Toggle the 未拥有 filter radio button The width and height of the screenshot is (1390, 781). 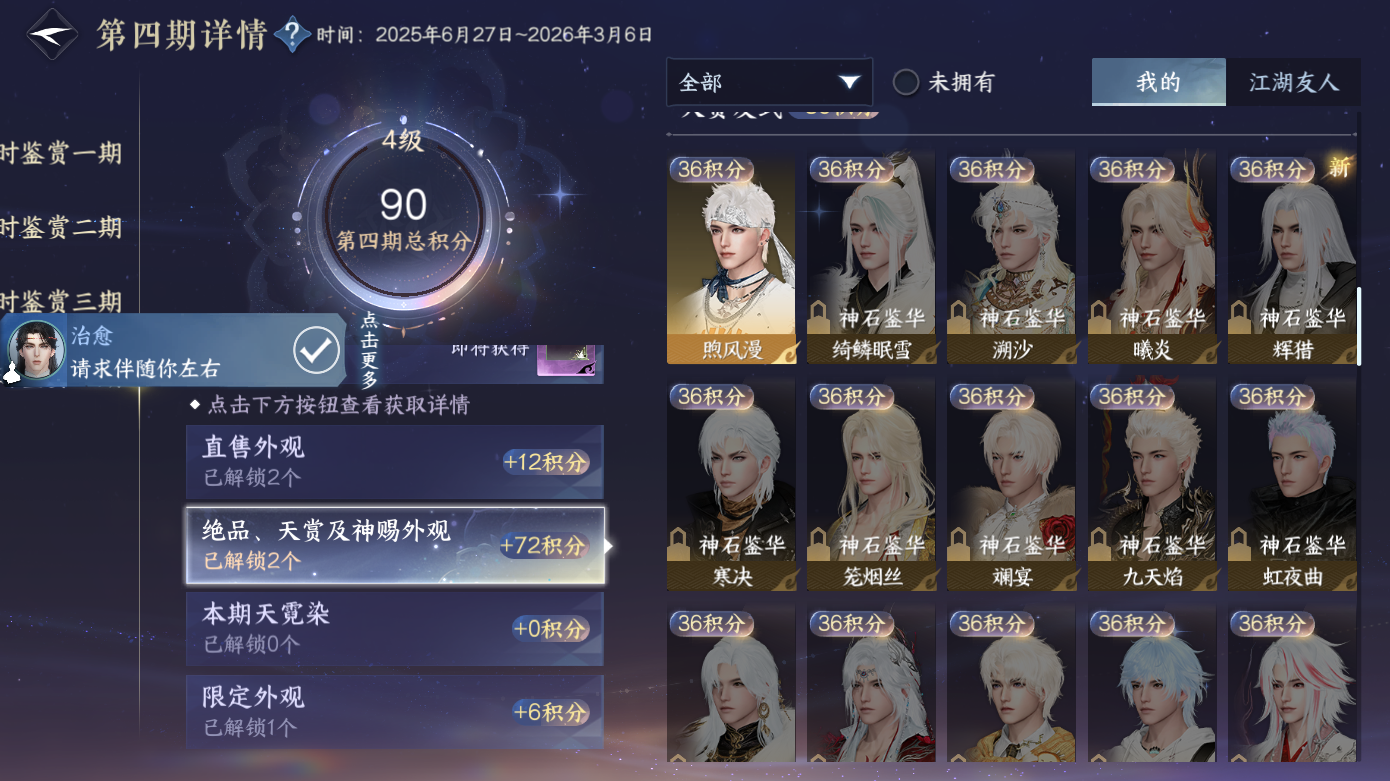906,82
